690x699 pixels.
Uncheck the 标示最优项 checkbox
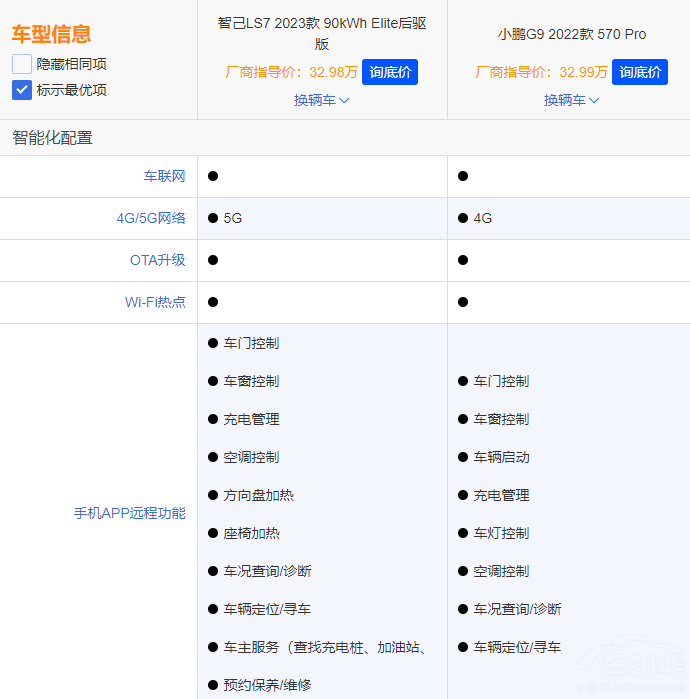pos(22,90)
